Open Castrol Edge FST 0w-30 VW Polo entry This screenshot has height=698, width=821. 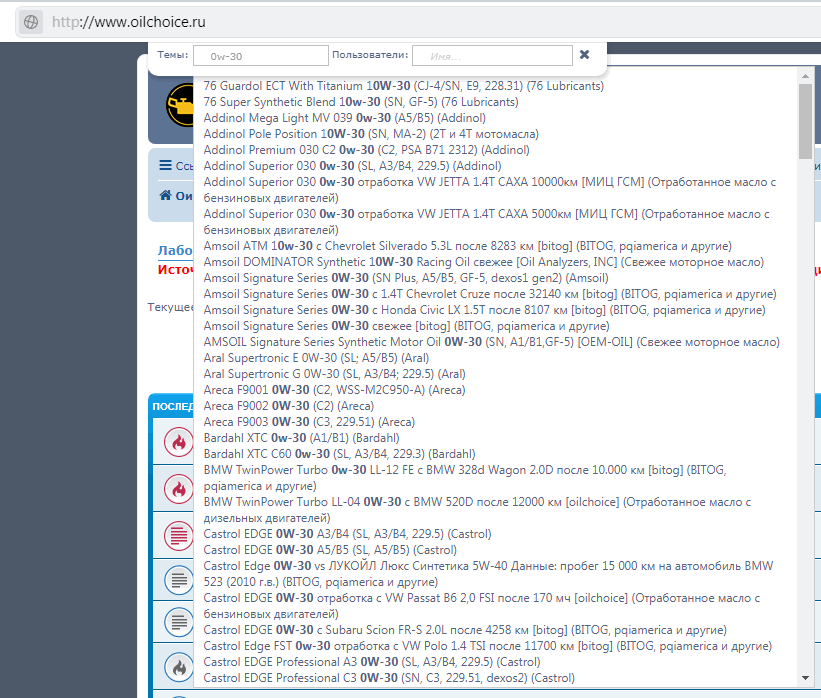pos(487,646)
